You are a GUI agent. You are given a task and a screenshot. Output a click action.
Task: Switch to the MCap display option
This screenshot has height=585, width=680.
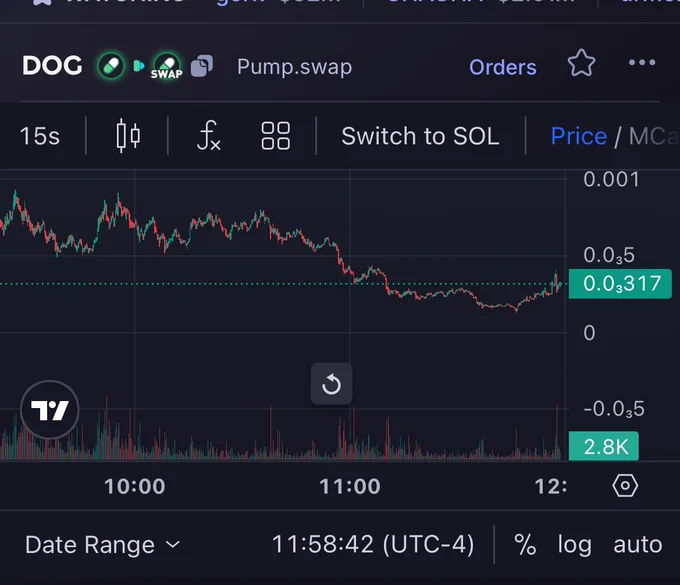654,136
